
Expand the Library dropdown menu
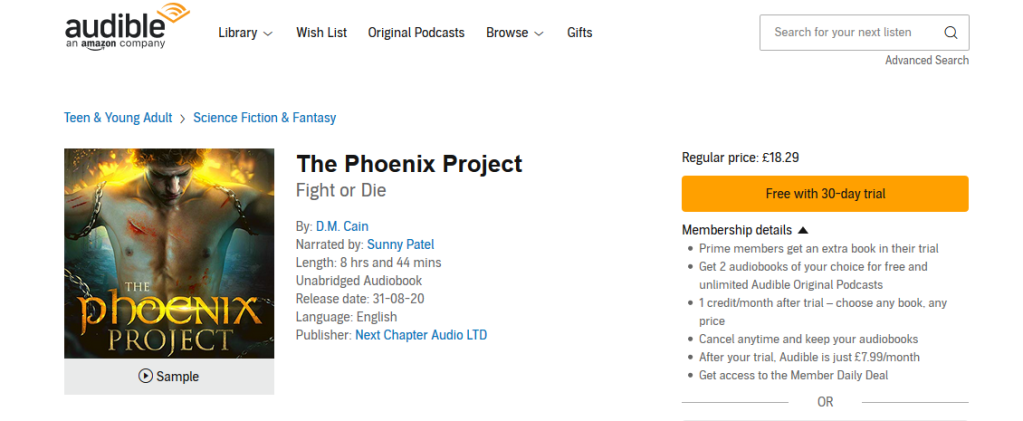pos(245,33)
